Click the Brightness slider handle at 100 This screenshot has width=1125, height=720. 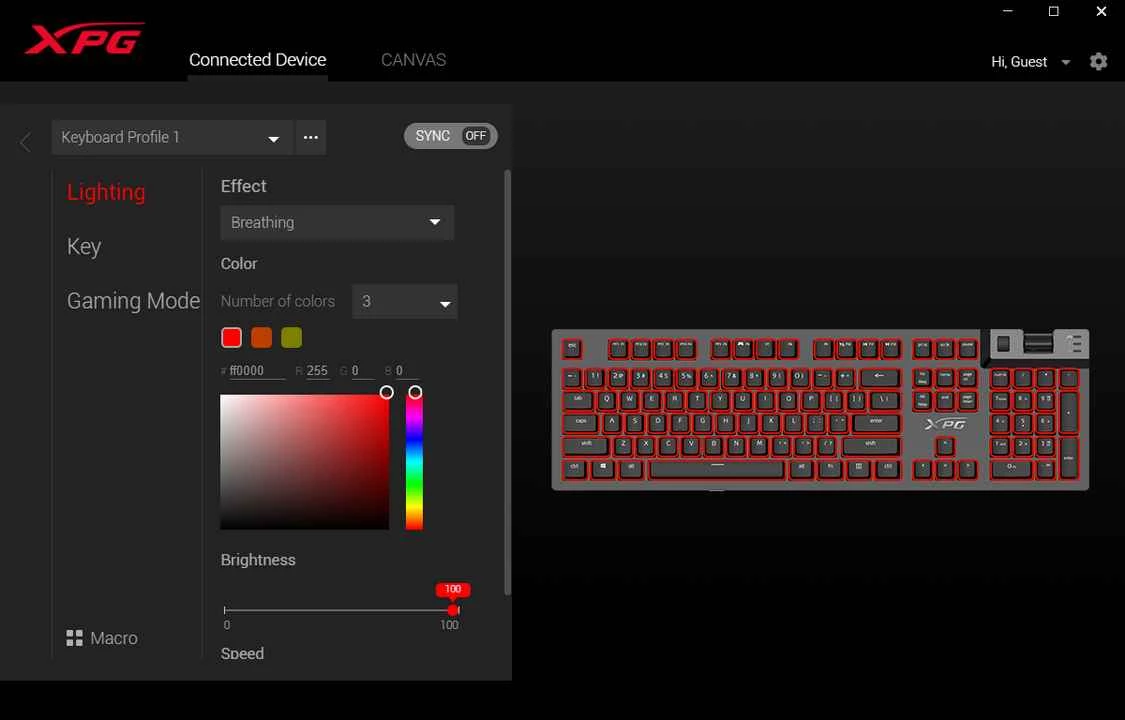click(453, 610)
